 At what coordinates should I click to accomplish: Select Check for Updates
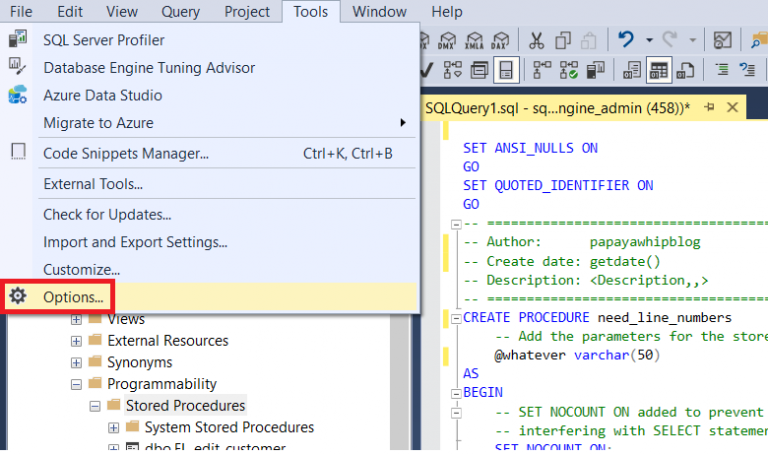210,215
